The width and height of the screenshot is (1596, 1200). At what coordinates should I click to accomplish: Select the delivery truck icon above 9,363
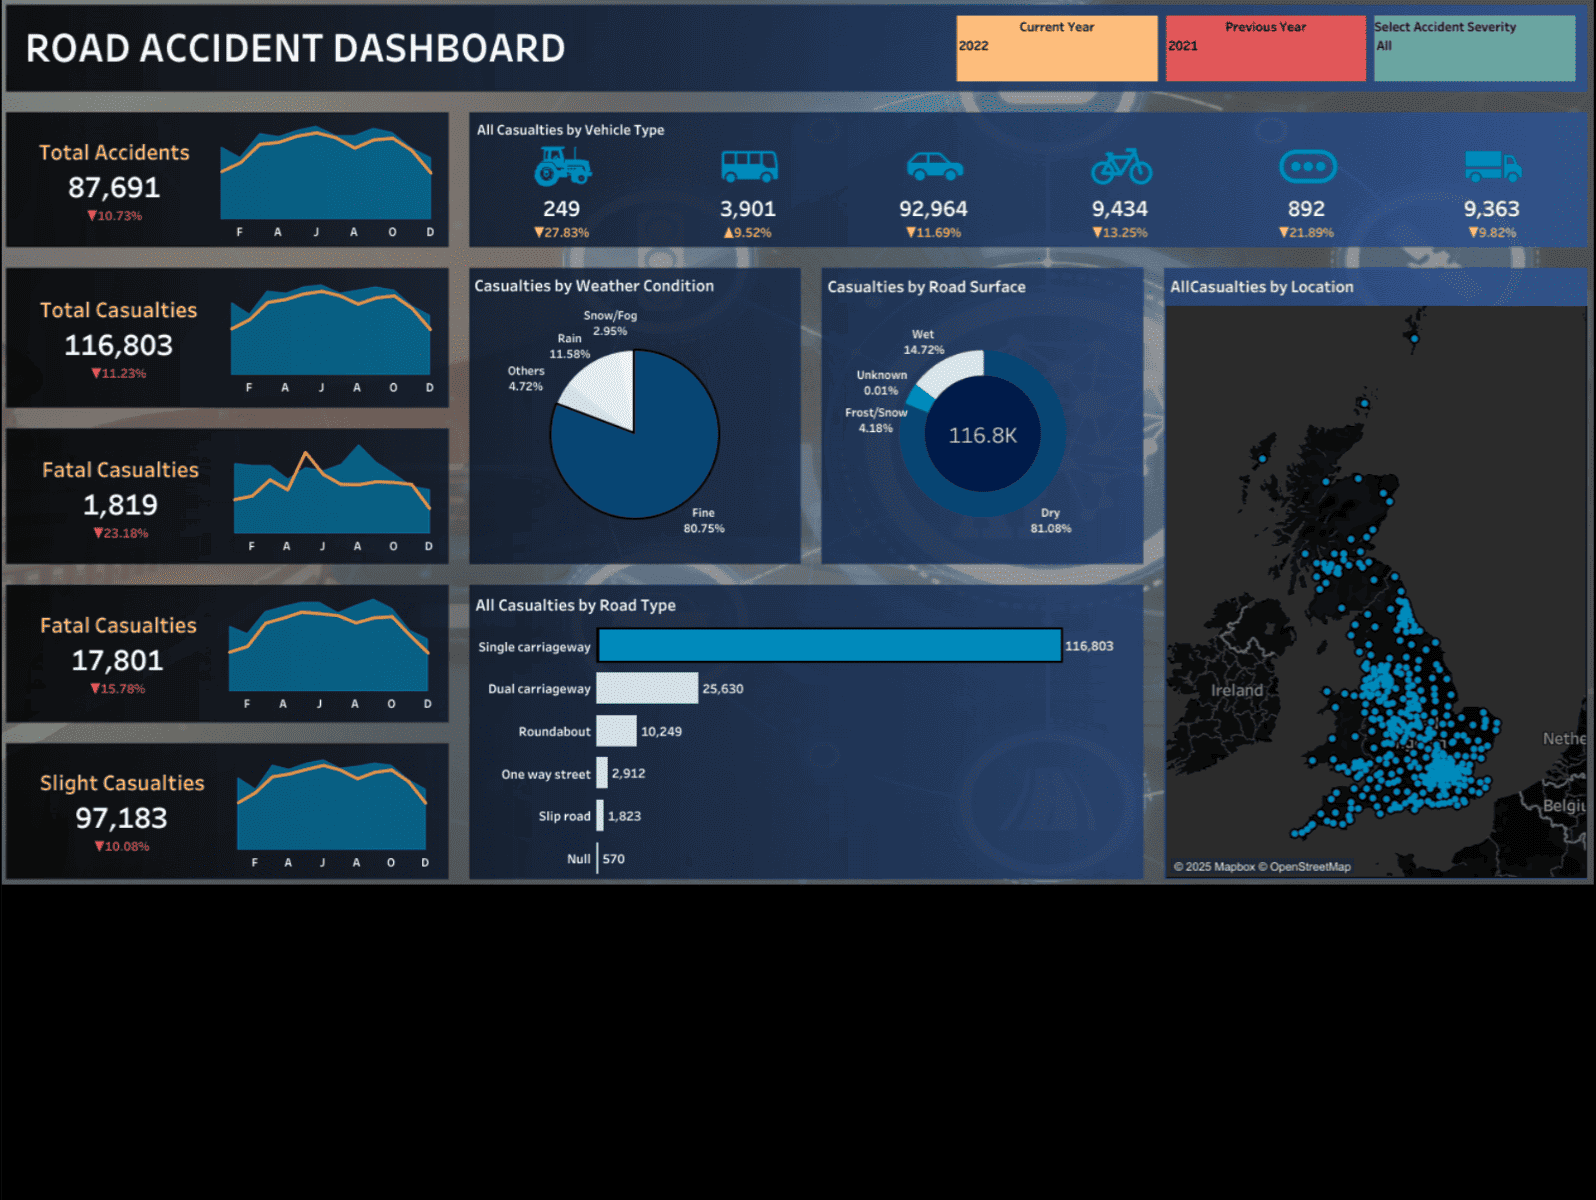pos(1492,166)
